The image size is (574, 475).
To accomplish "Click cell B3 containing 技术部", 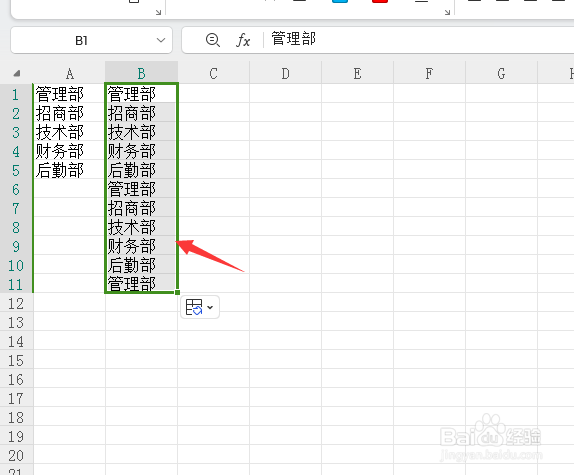I will (142, 132).
